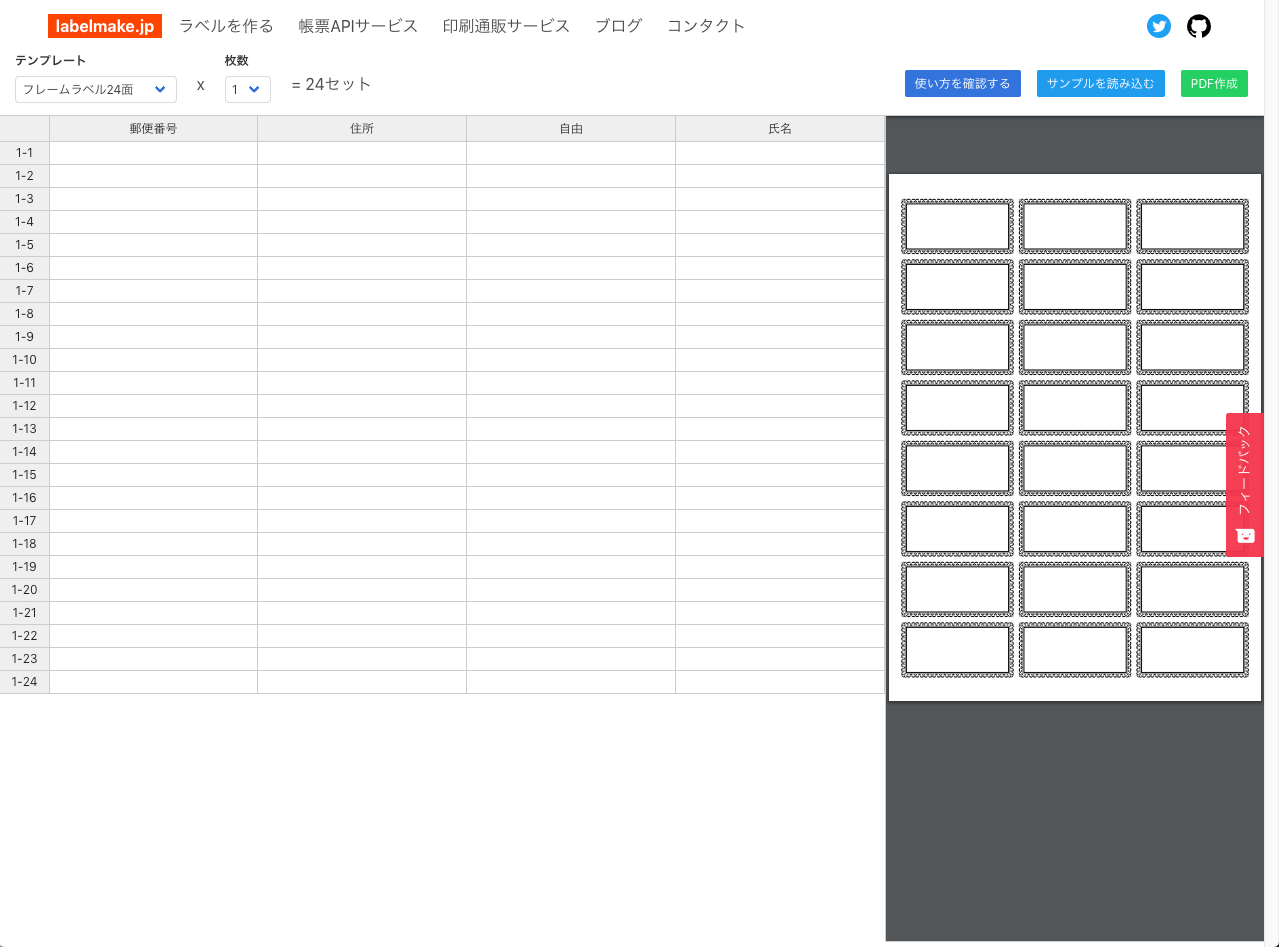Open the テンプレート template dropdown

pyautogui.click(x=95, y=89)
